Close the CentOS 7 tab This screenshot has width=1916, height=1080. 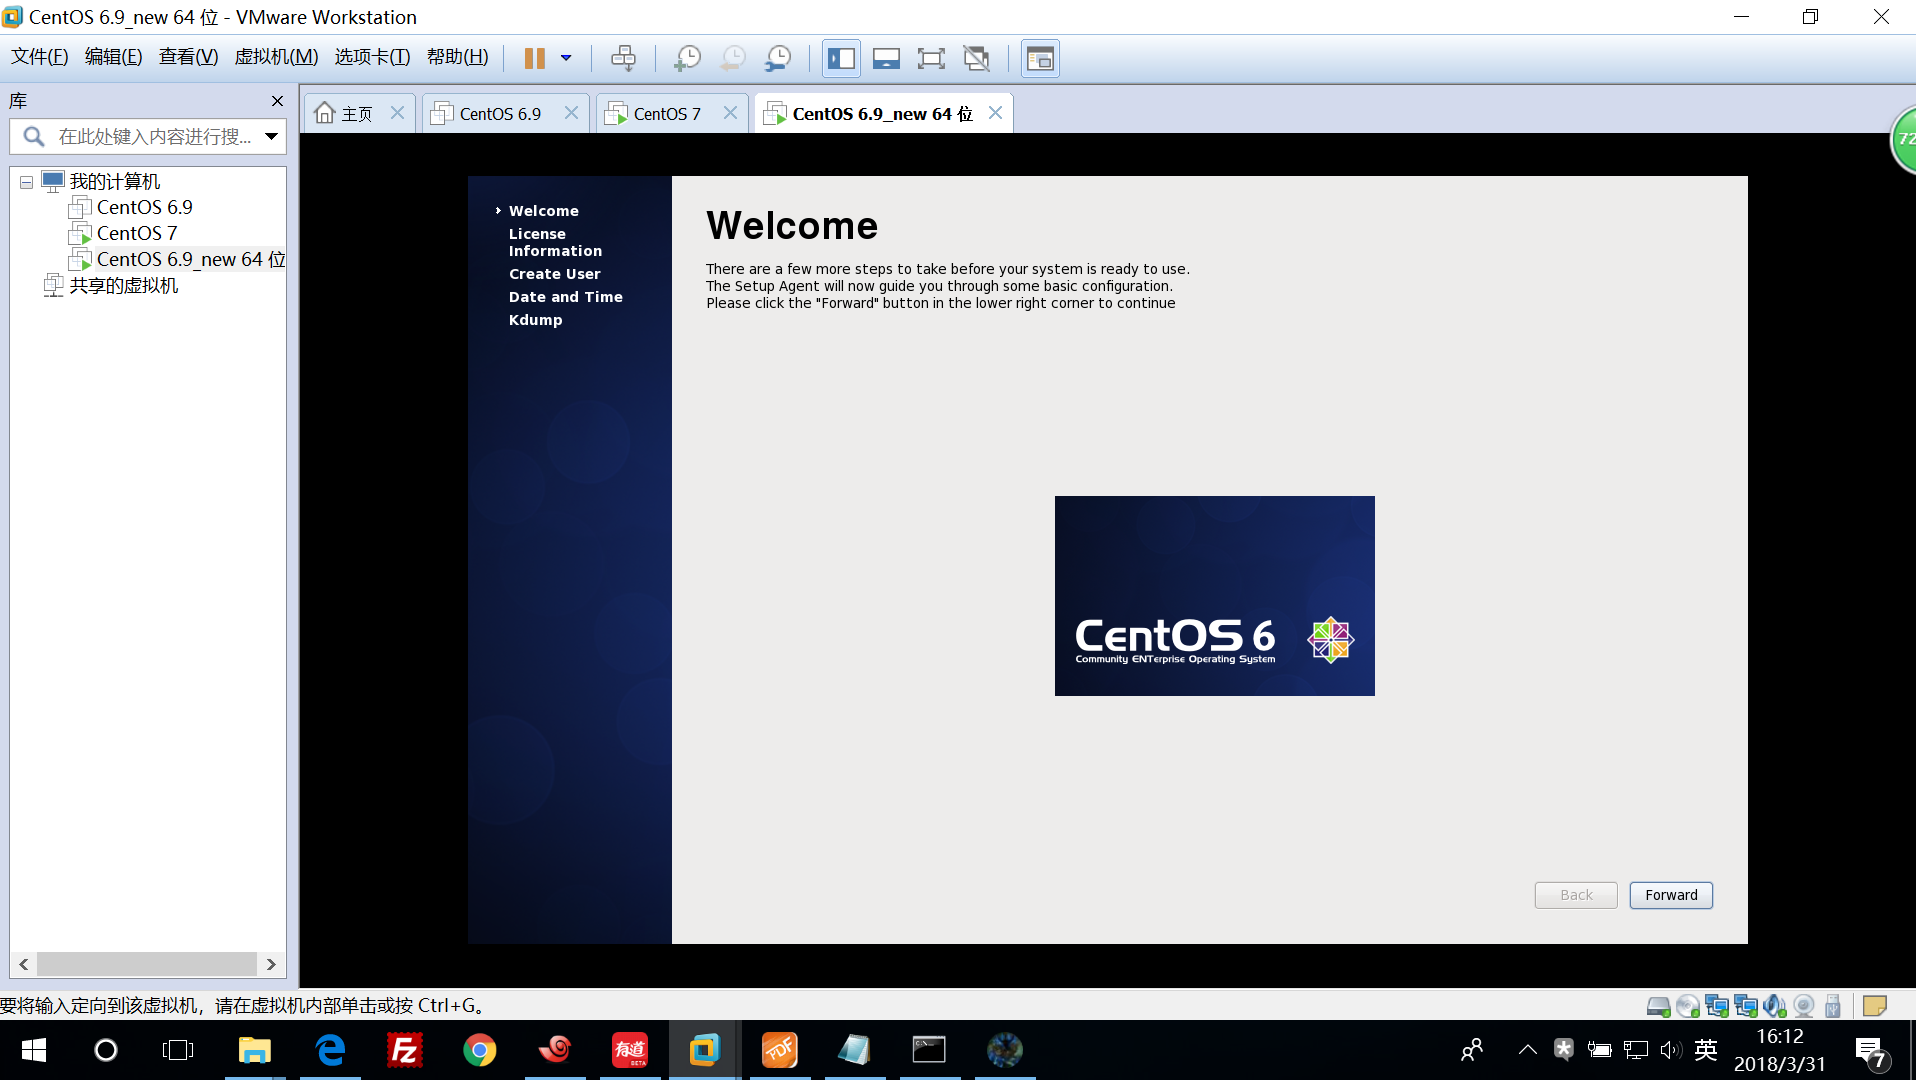pyautogui.click(x=730, y=113)
